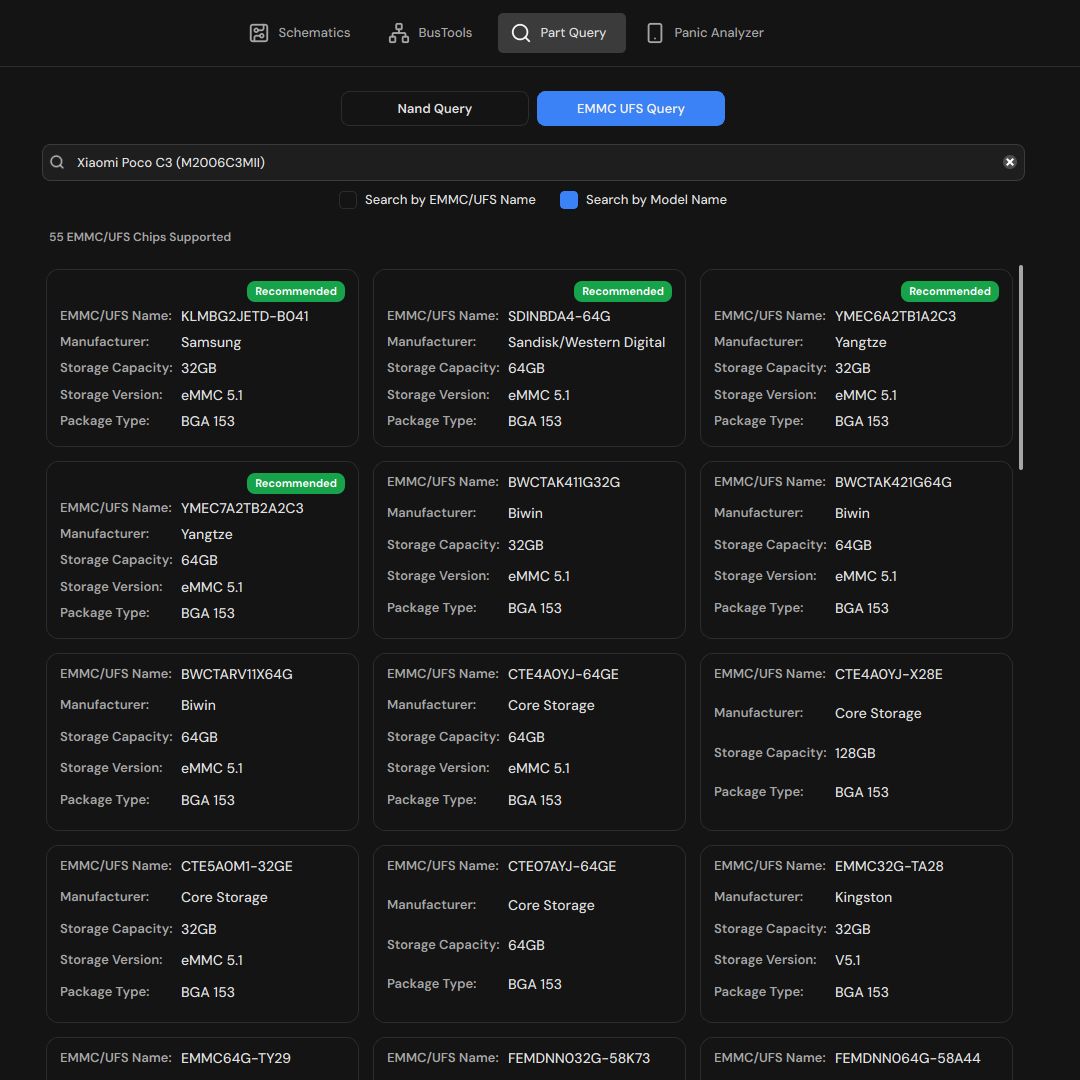This screenshot has height=1080, width=1080.
Task: Click the search magnifier icon in search field
Action: (x=57, y=162)
